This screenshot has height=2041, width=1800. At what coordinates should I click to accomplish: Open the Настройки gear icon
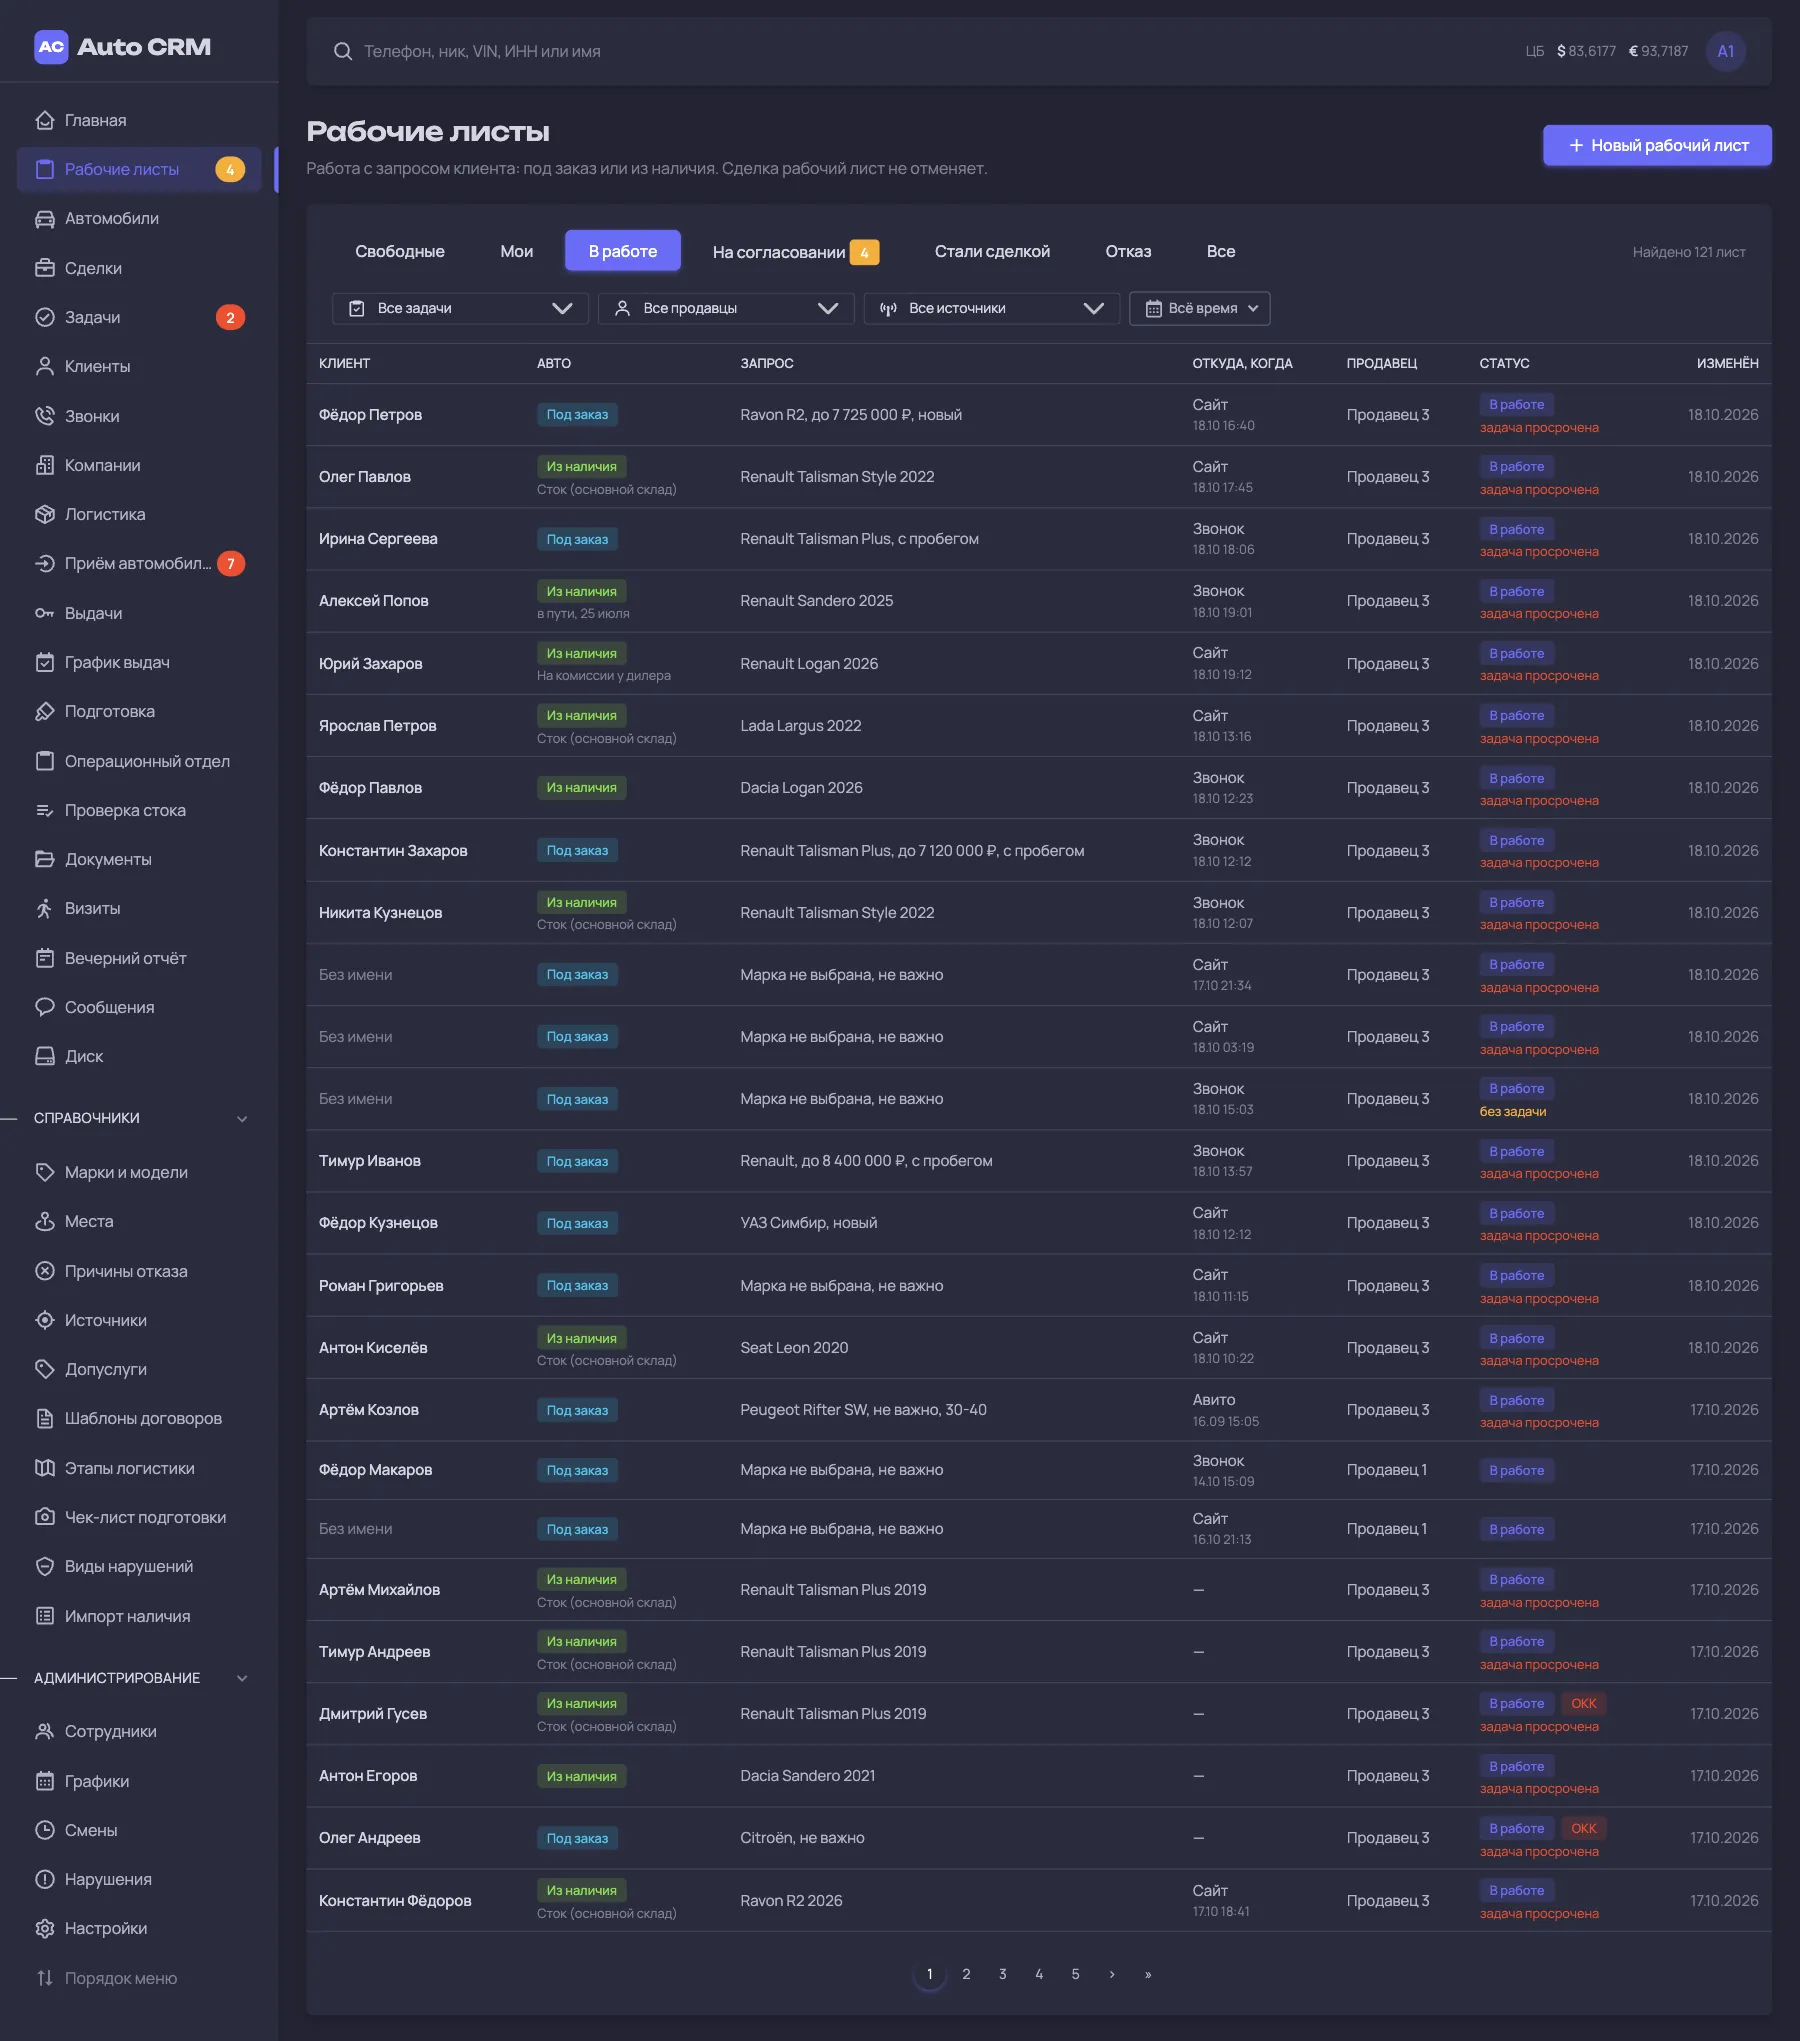pos(45,1928)
